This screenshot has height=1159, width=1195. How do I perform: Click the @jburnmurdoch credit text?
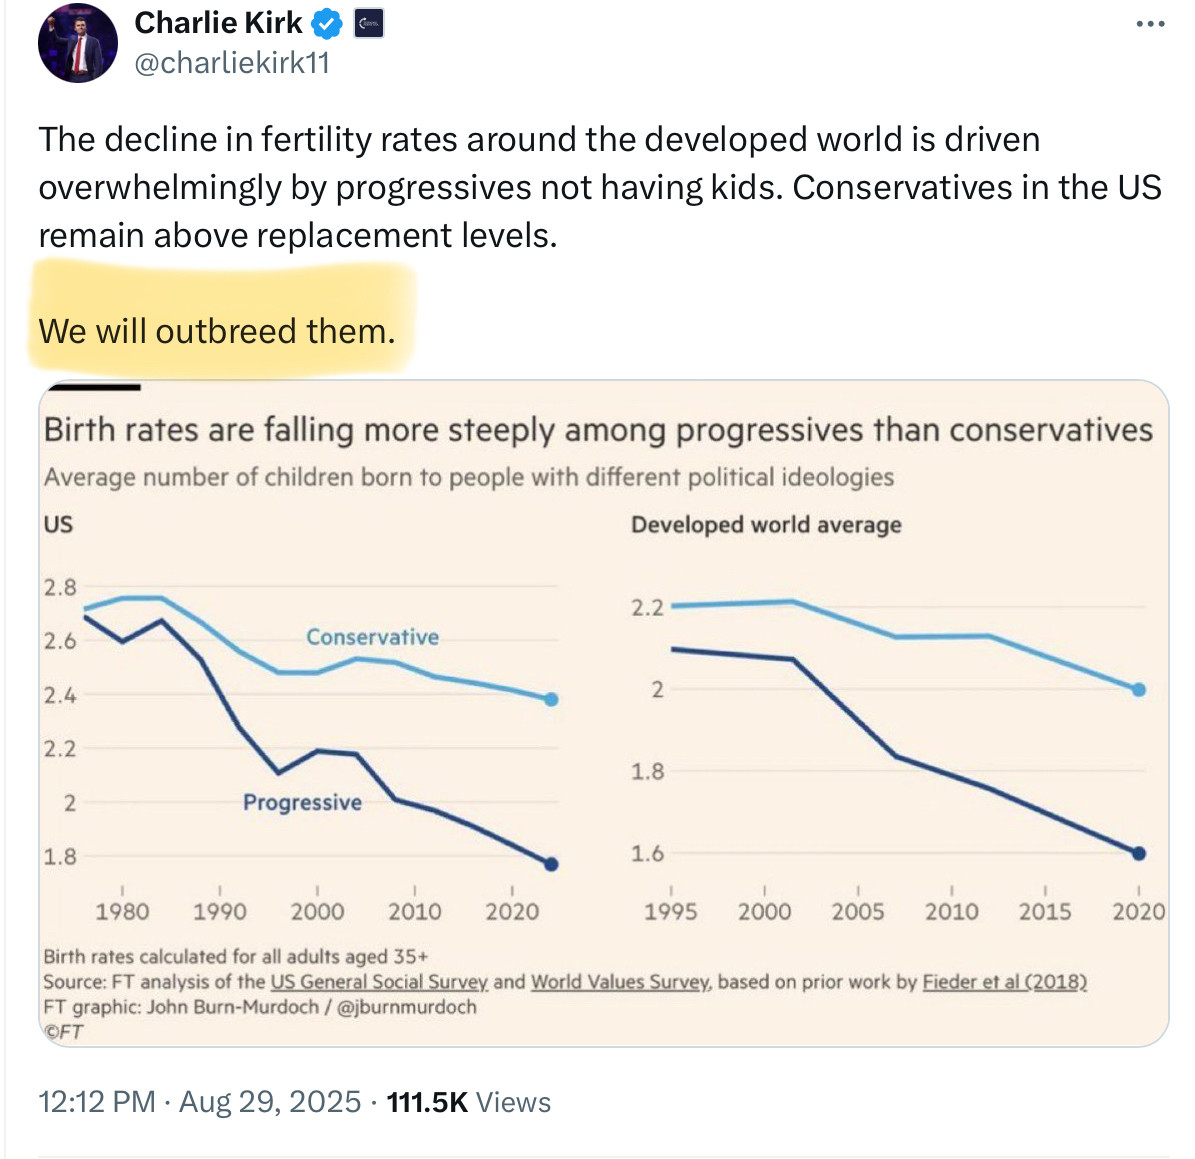406,1007
